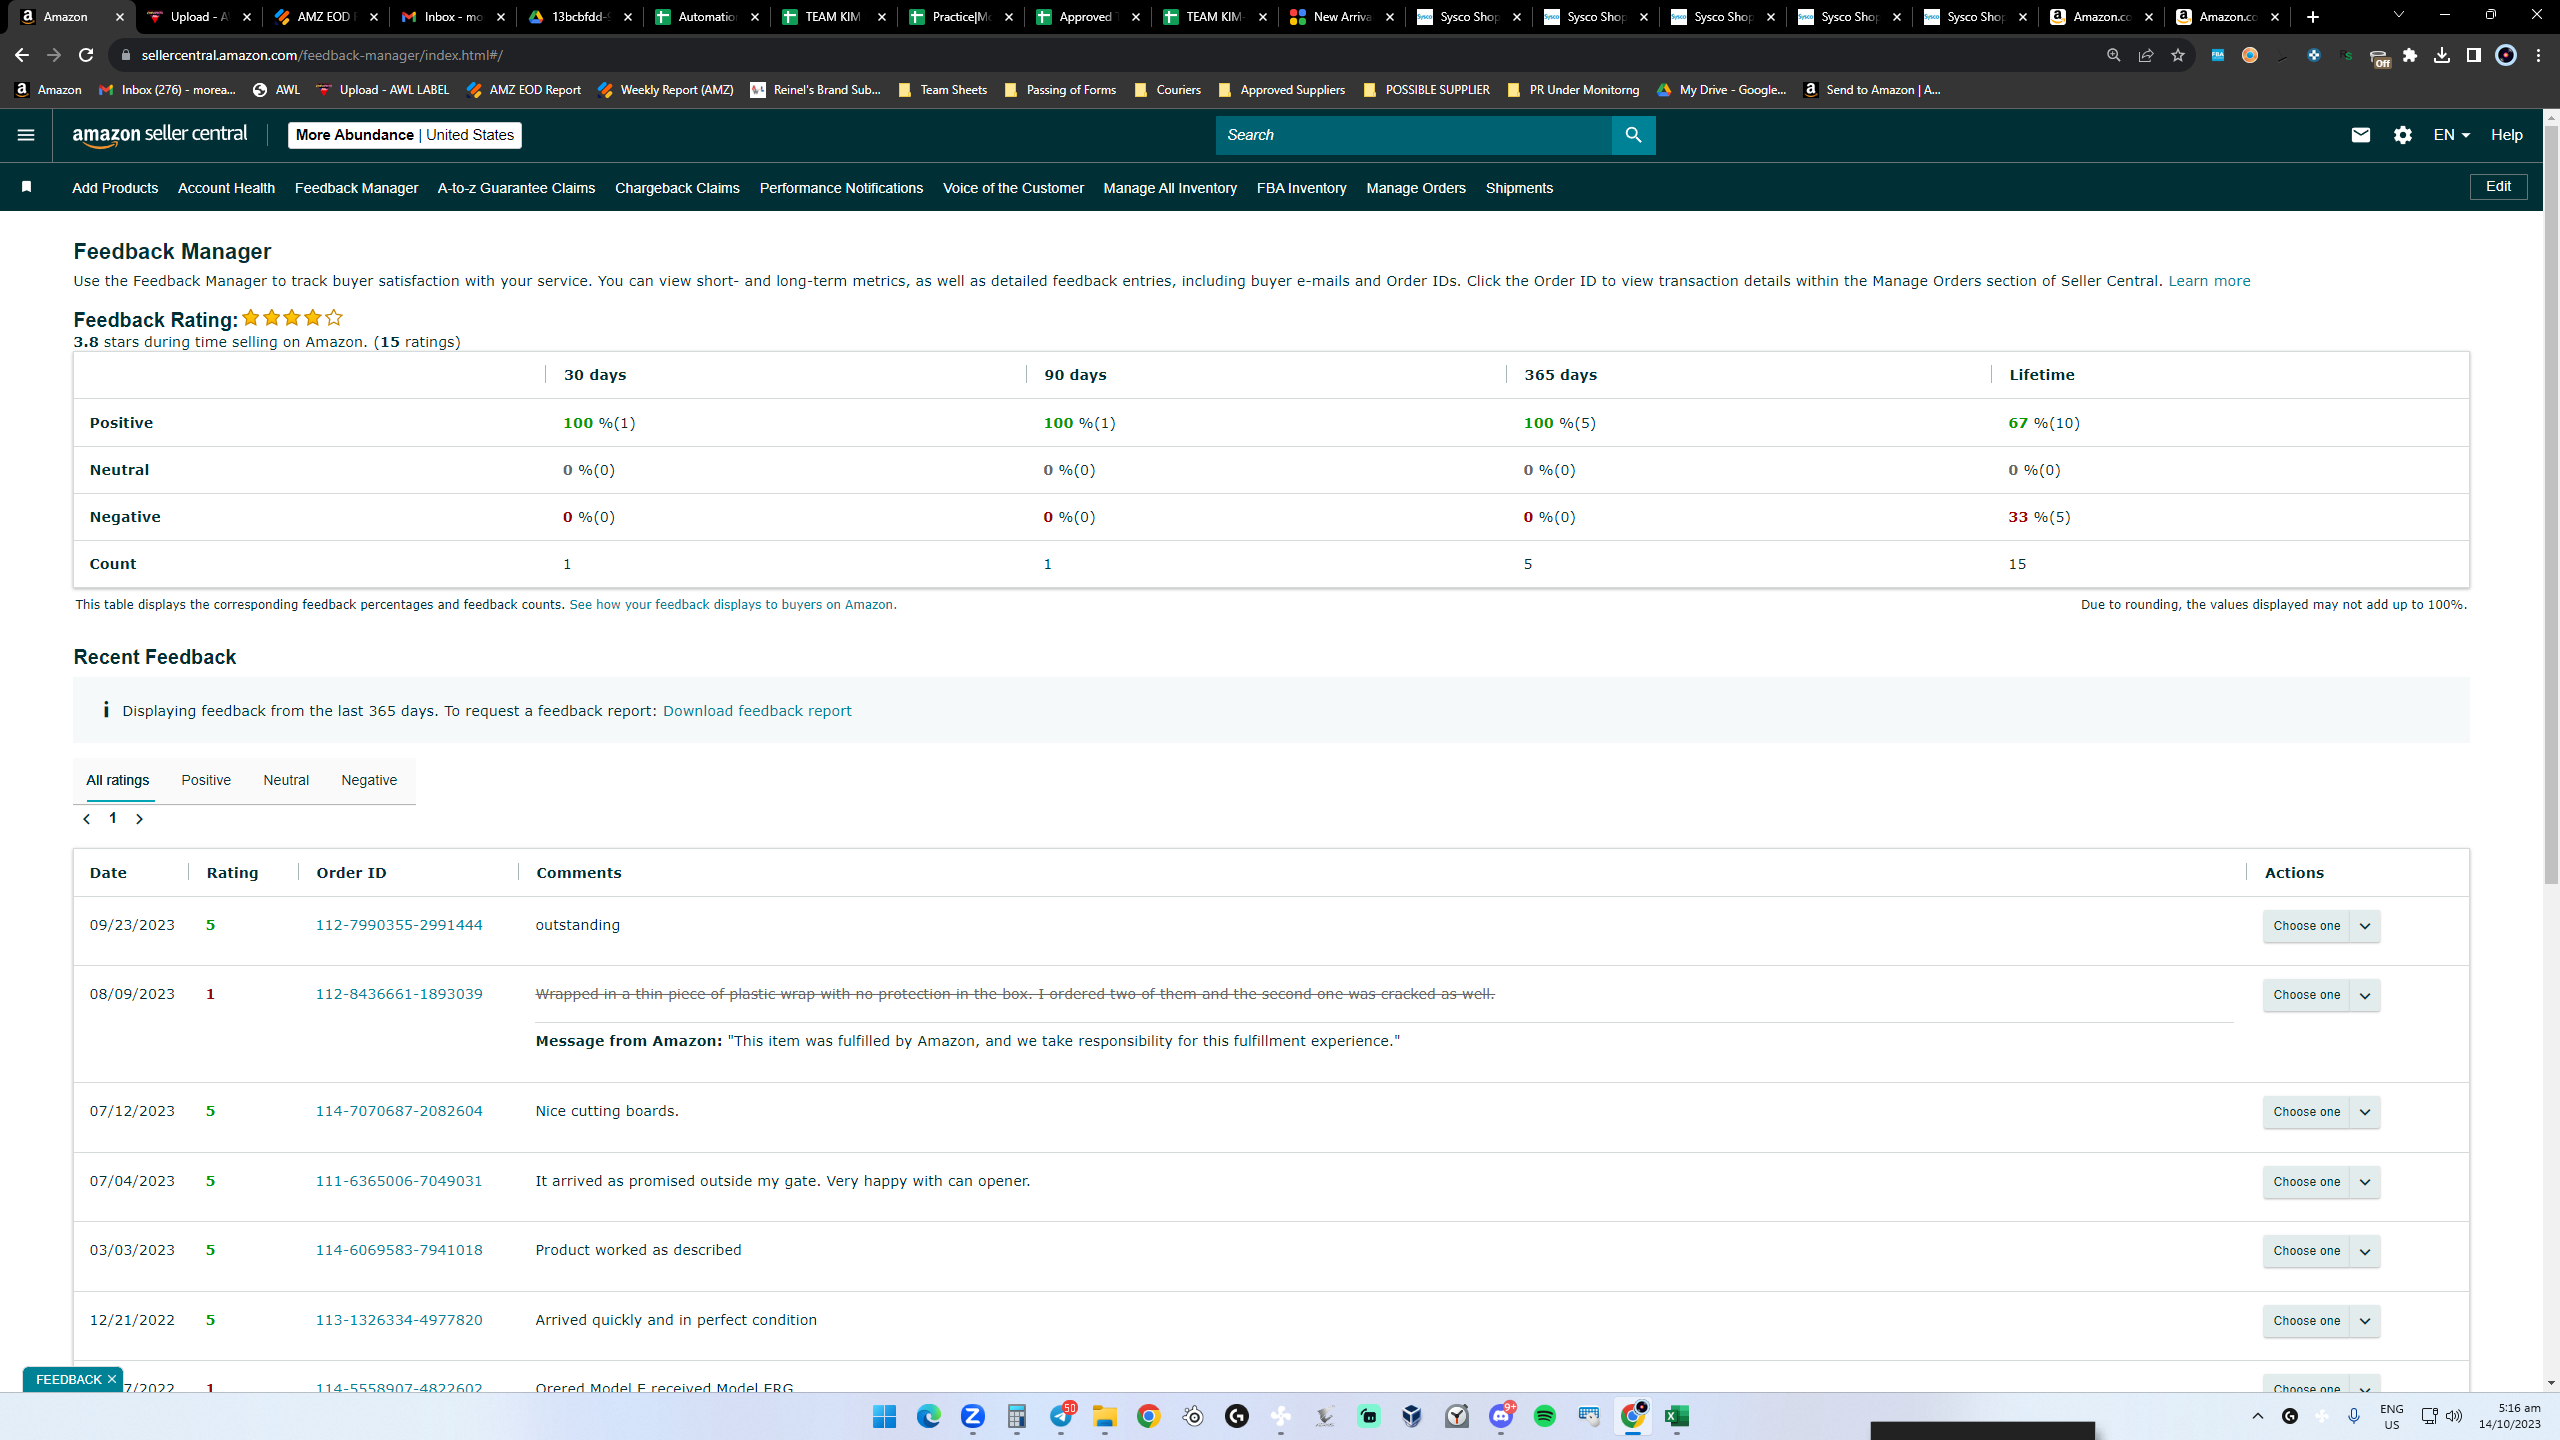
Task: Open the Shipments nav item
Action: [1519, 188]
